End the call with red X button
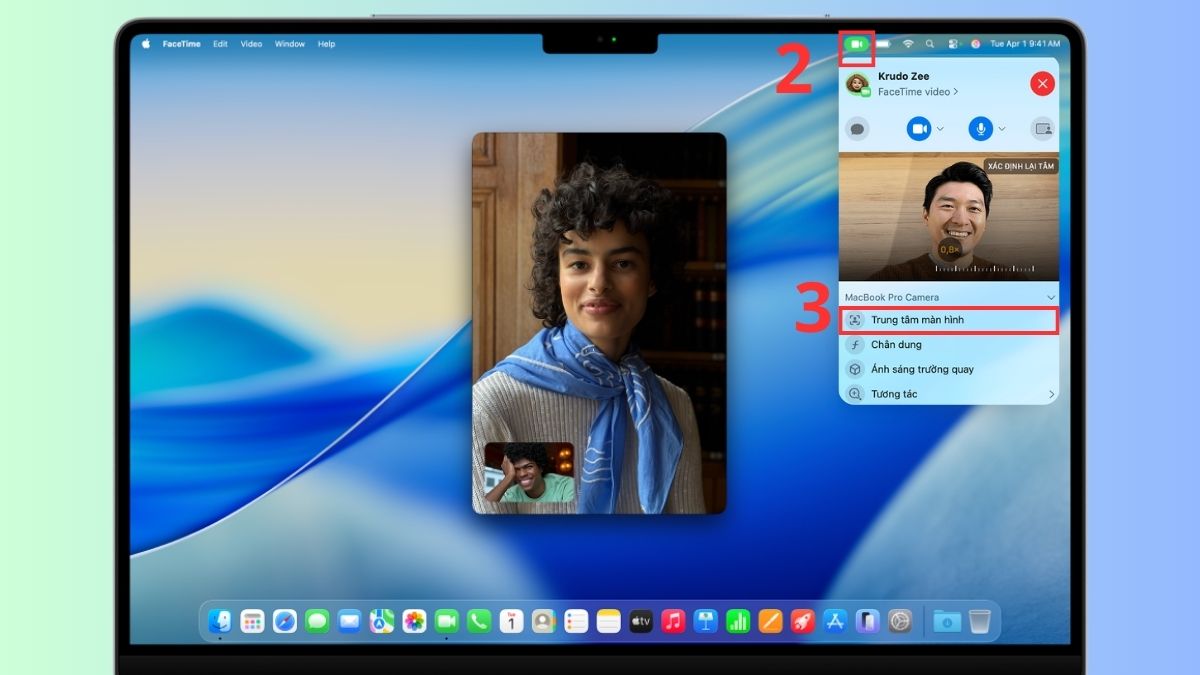 click(x=1042, y=84)
